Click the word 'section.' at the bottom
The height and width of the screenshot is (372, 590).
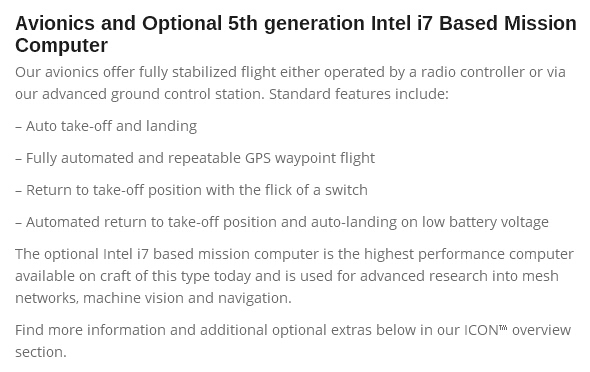click(41, 352)
